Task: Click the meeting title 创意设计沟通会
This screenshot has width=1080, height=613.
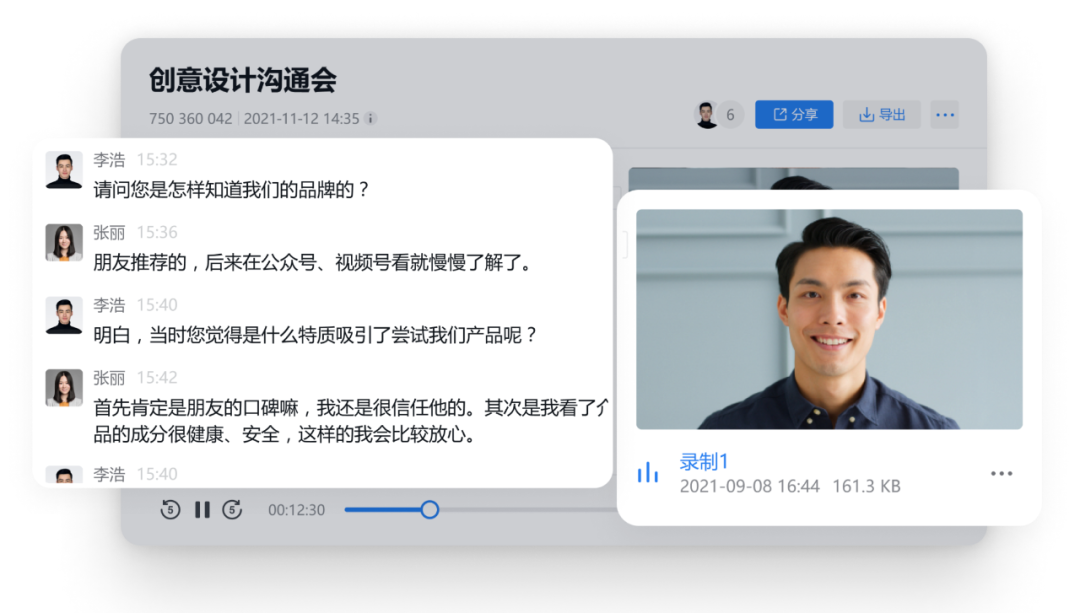Action: (x=242, y=80)
